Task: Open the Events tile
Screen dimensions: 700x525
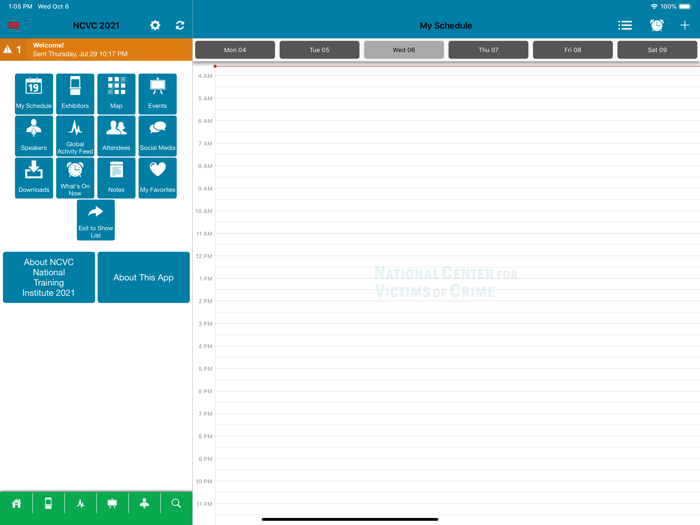Action: click(158, 94)
